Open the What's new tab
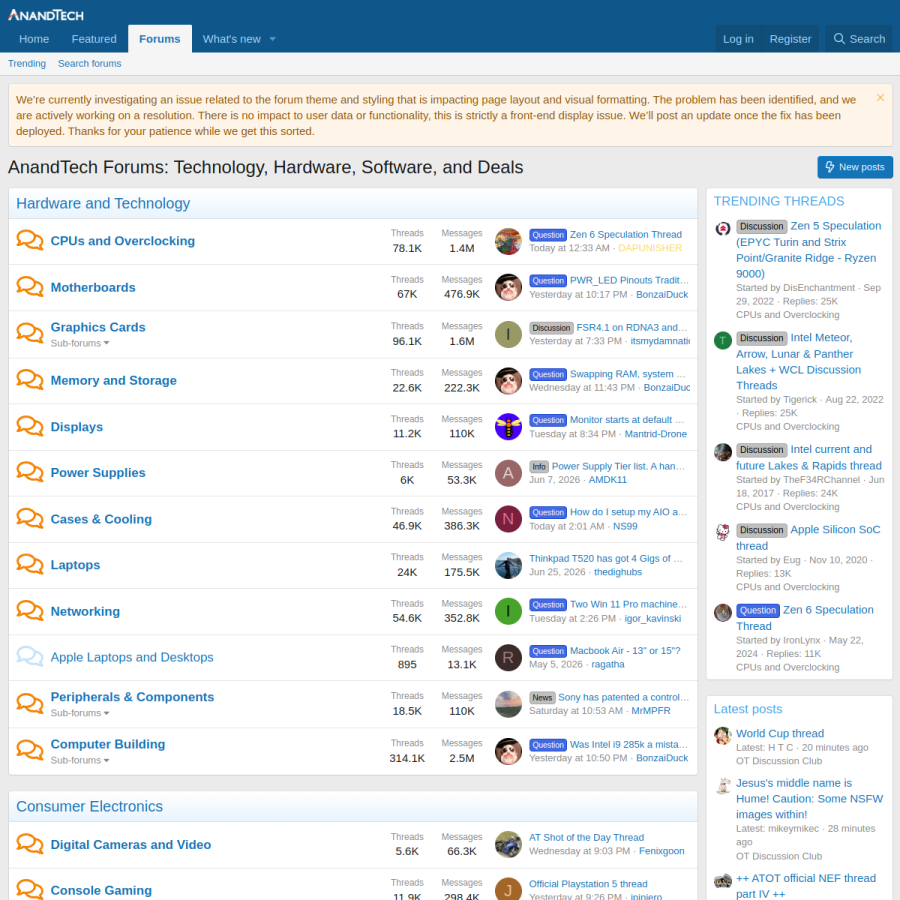Screen dimensions: 900x900 231,39
